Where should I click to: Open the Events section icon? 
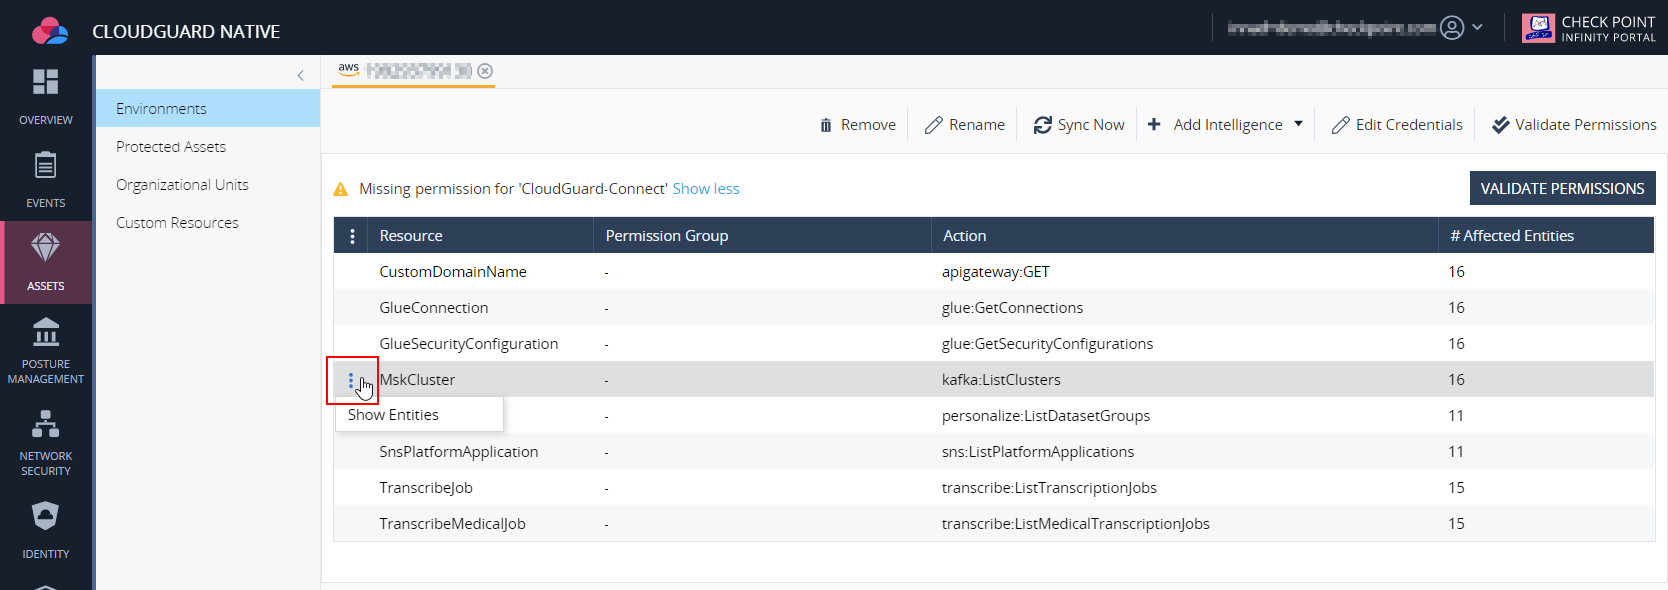tap(46, 165)
